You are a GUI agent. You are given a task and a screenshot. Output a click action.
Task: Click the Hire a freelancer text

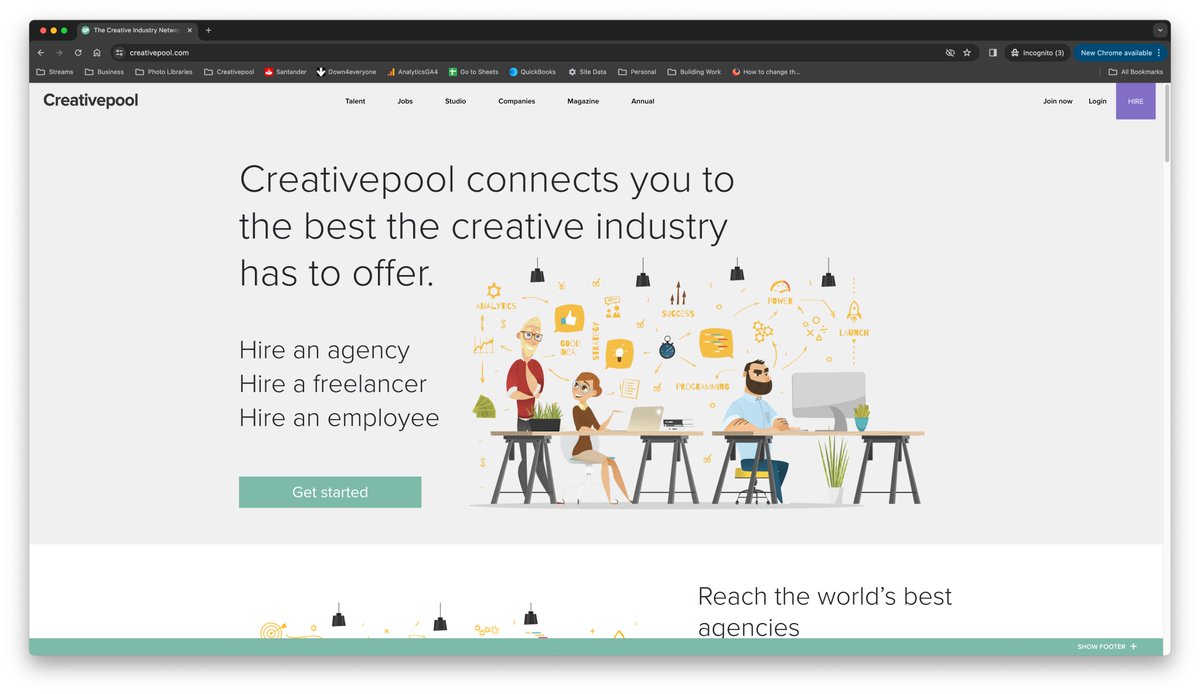coord(333,384)
